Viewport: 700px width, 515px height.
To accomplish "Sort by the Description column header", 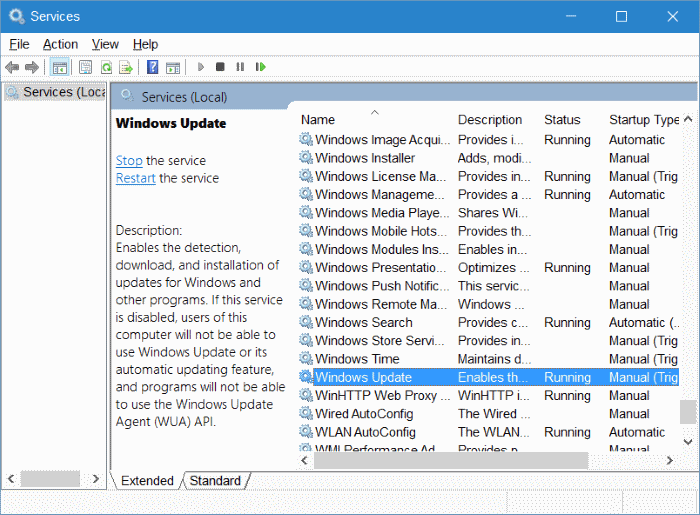I will [x=490, y=120].
